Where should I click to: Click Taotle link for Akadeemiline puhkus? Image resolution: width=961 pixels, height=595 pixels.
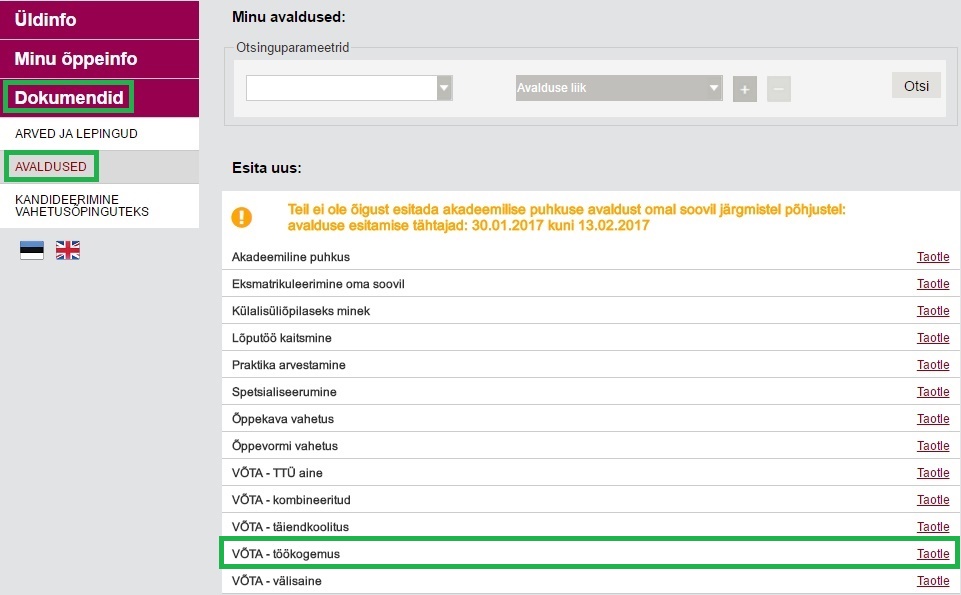(933, 257)
